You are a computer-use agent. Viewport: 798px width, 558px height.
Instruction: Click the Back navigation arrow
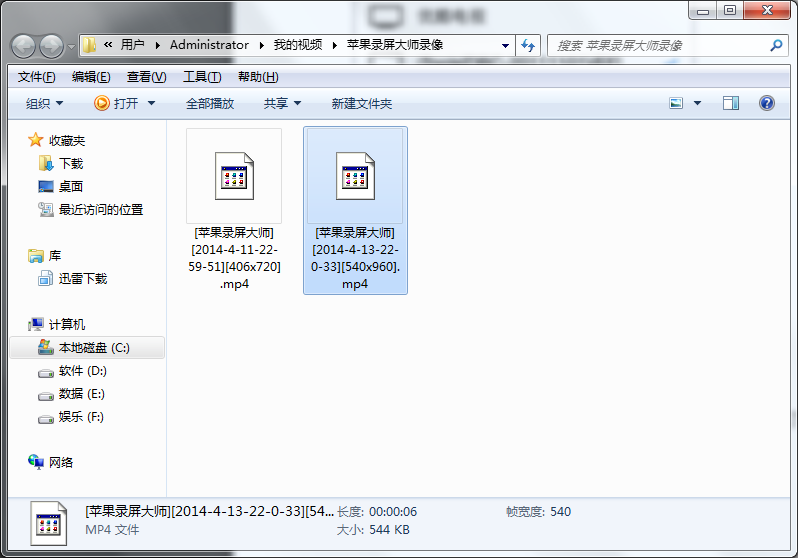pos(23,46)
